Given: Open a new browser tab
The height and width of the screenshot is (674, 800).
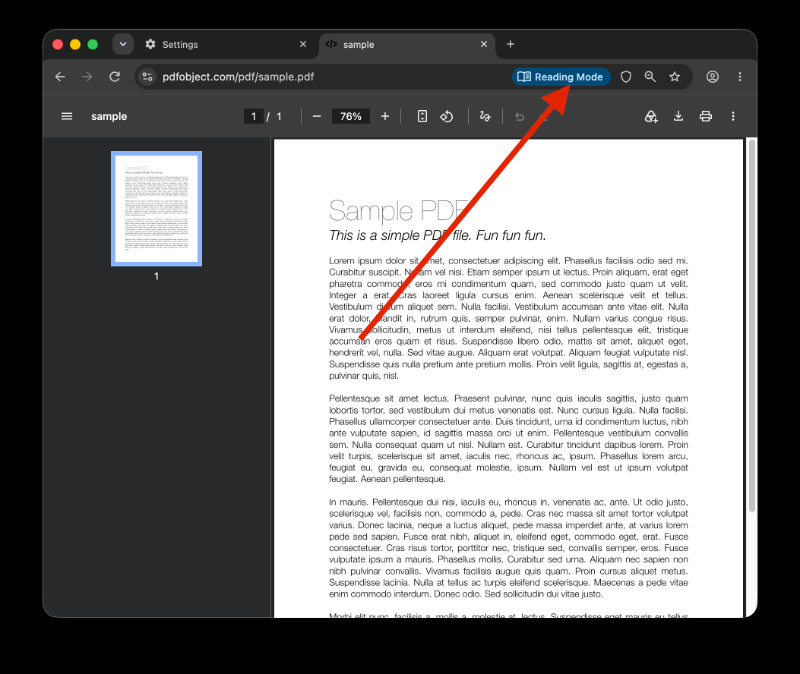Looking at the screenshot, I should pyautogui.click(x=510, y=44).
